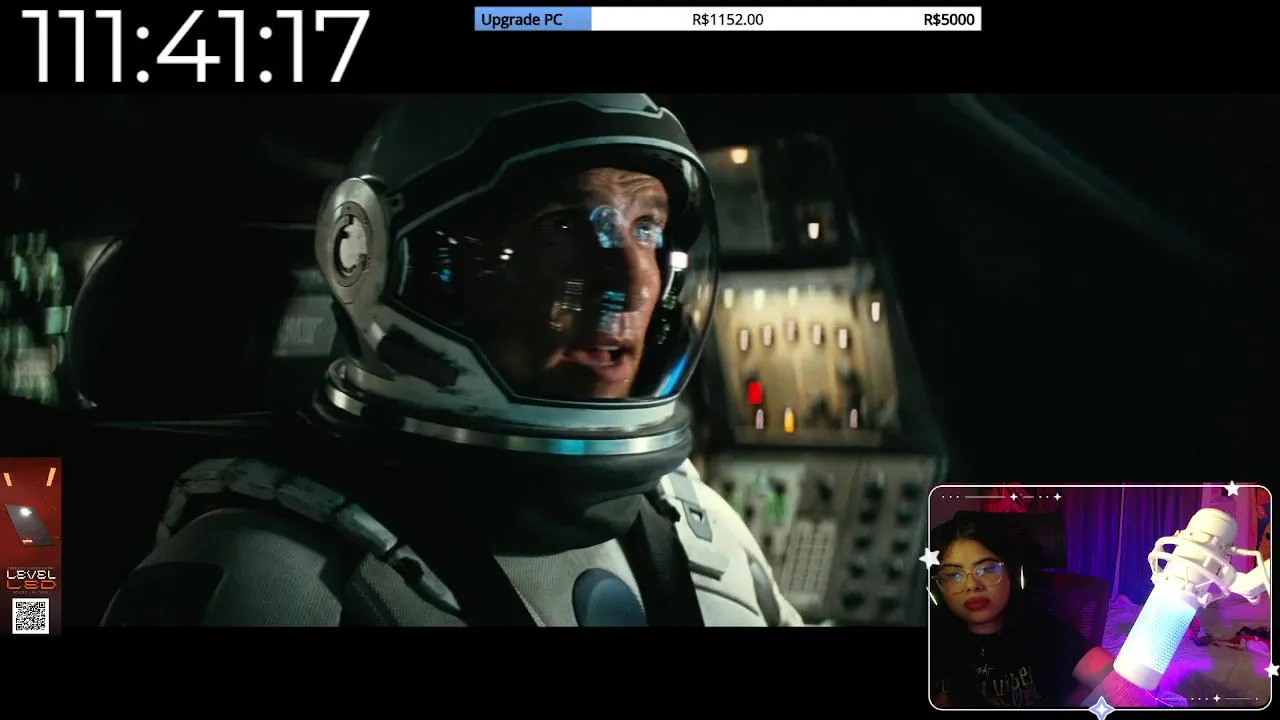
Task: Click the movie video frame
Action: pos(640,360)
